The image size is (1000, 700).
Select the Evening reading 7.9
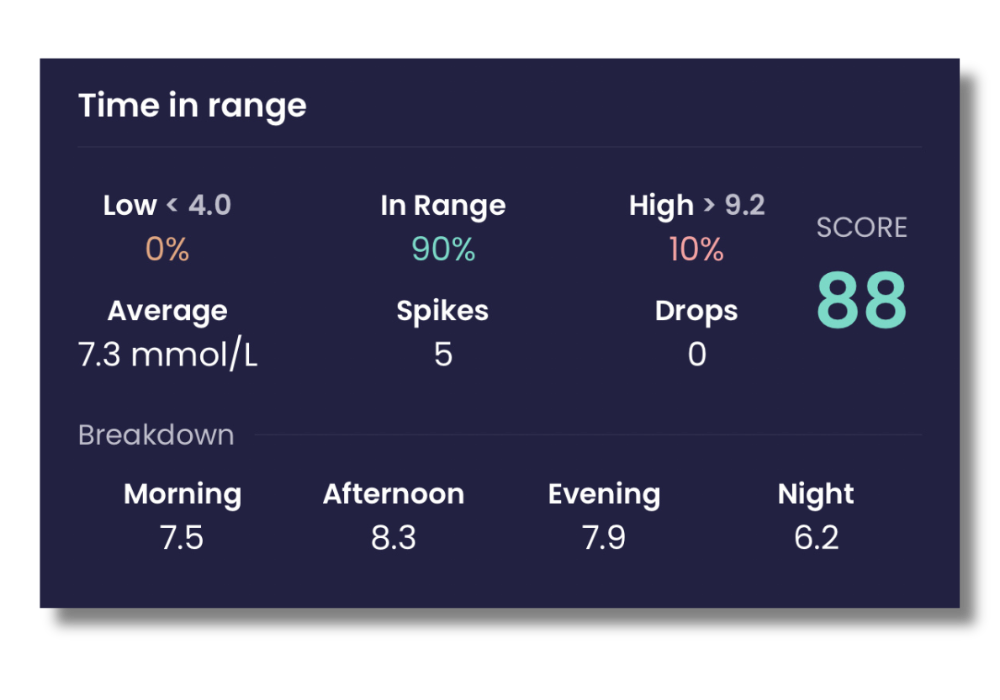pos(604,538)
